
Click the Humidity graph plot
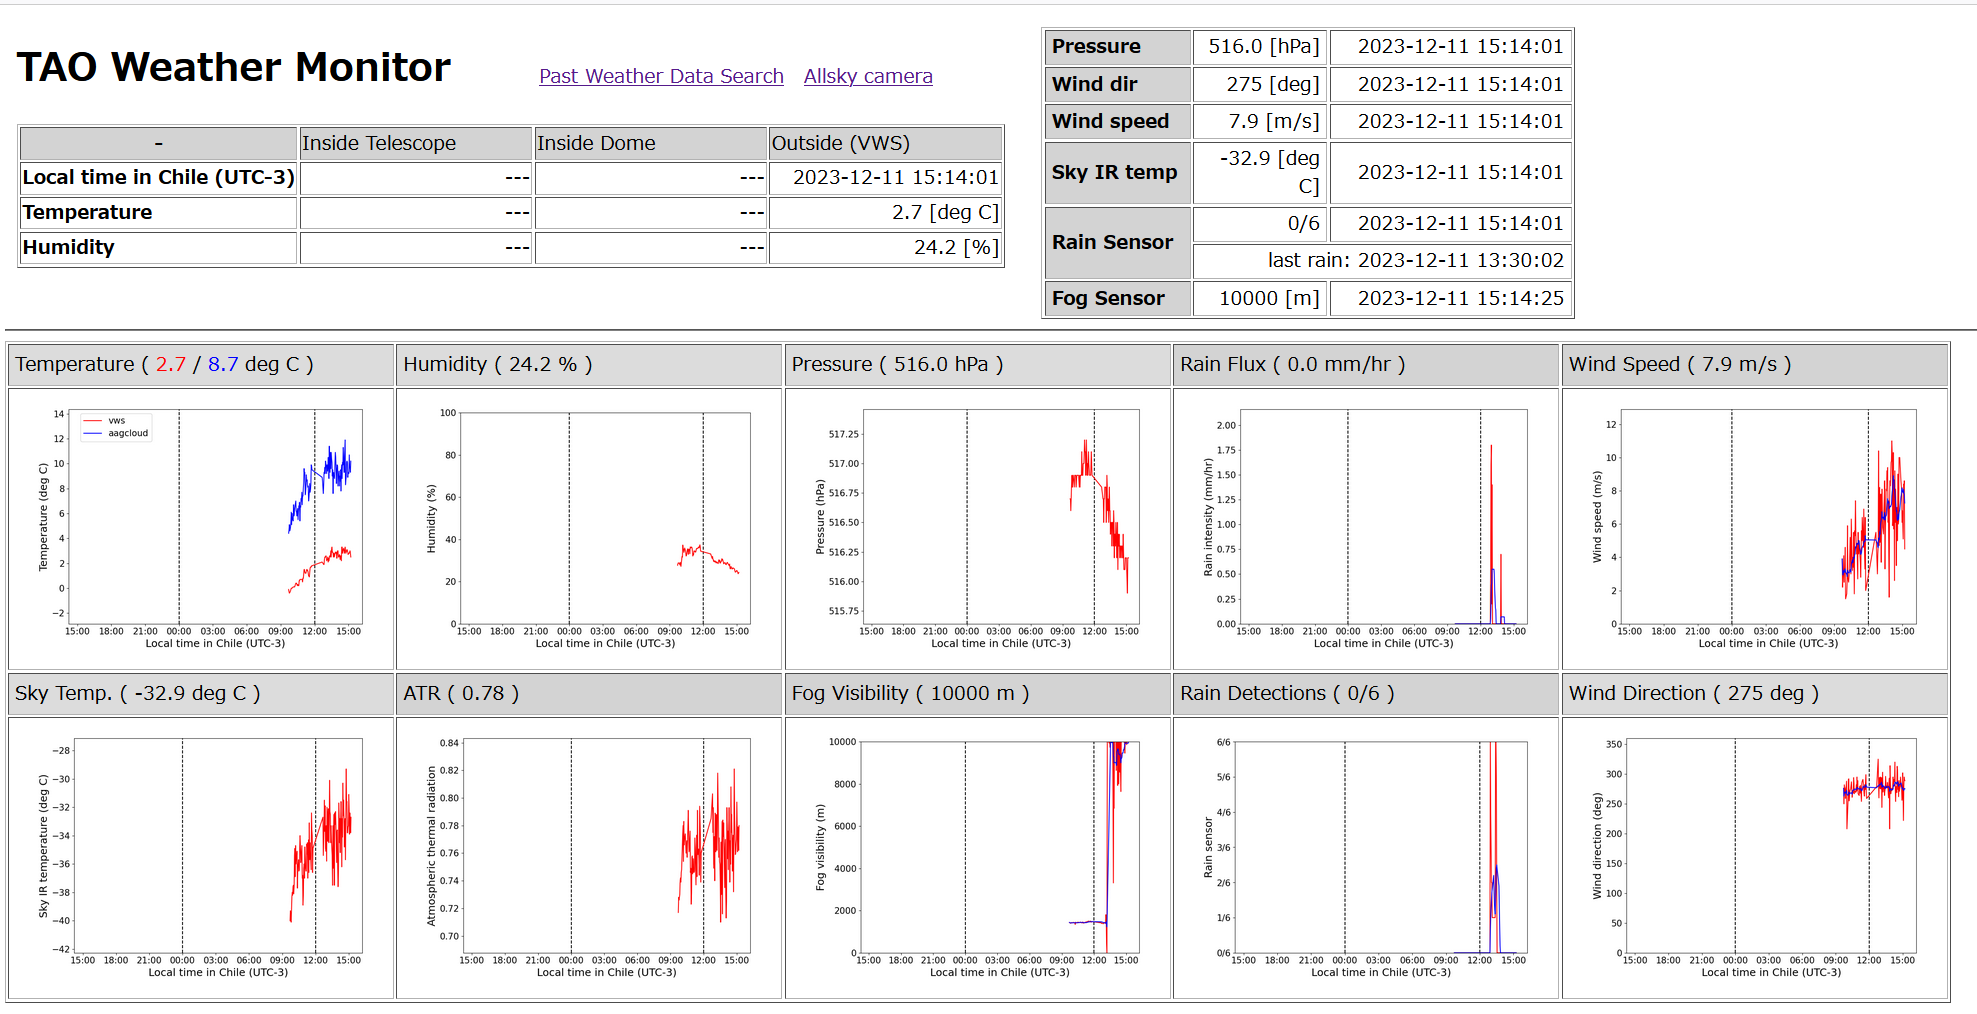click(x=588, y=528)
